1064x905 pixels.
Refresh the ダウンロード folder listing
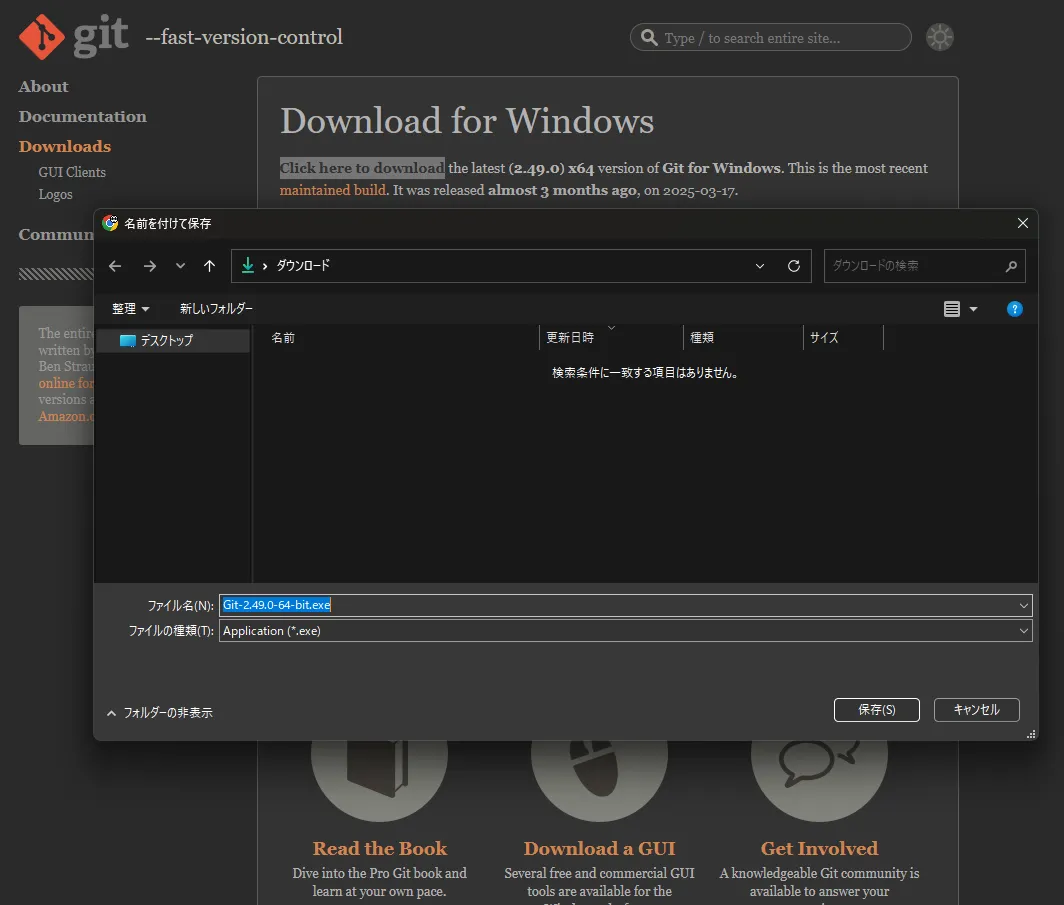[793, 266]
